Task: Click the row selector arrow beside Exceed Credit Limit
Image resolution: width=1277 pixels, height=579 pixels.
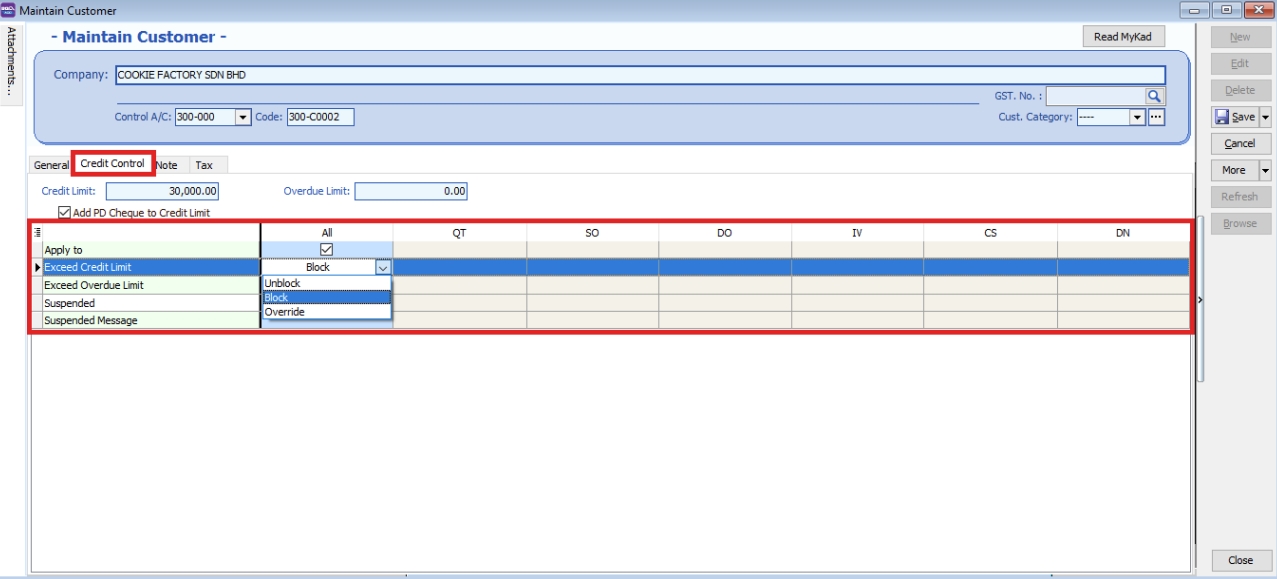Action: (x=37, y=267)
